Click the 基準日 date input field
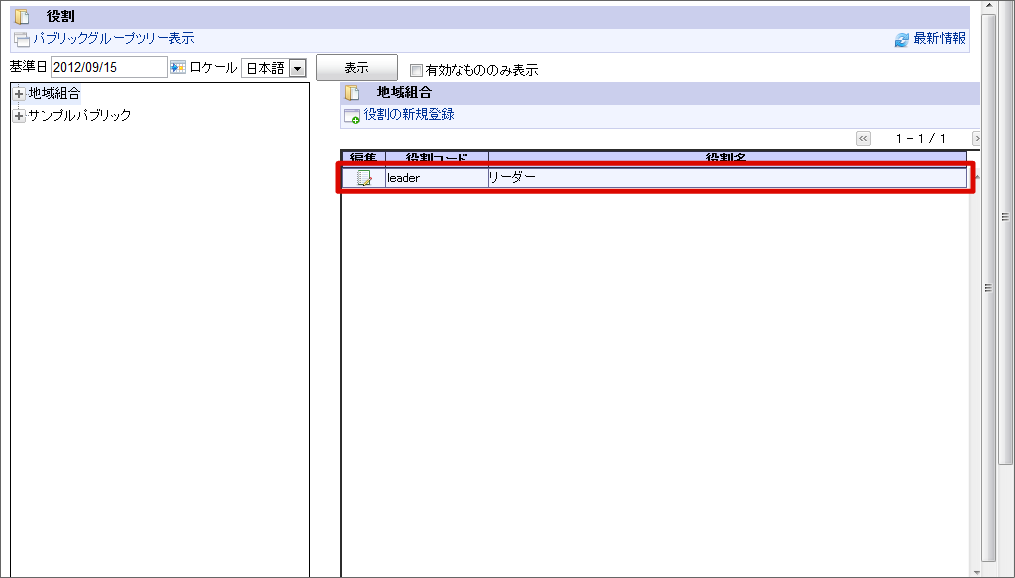This screenshot has height=578, width=1015. coord(109,67)
